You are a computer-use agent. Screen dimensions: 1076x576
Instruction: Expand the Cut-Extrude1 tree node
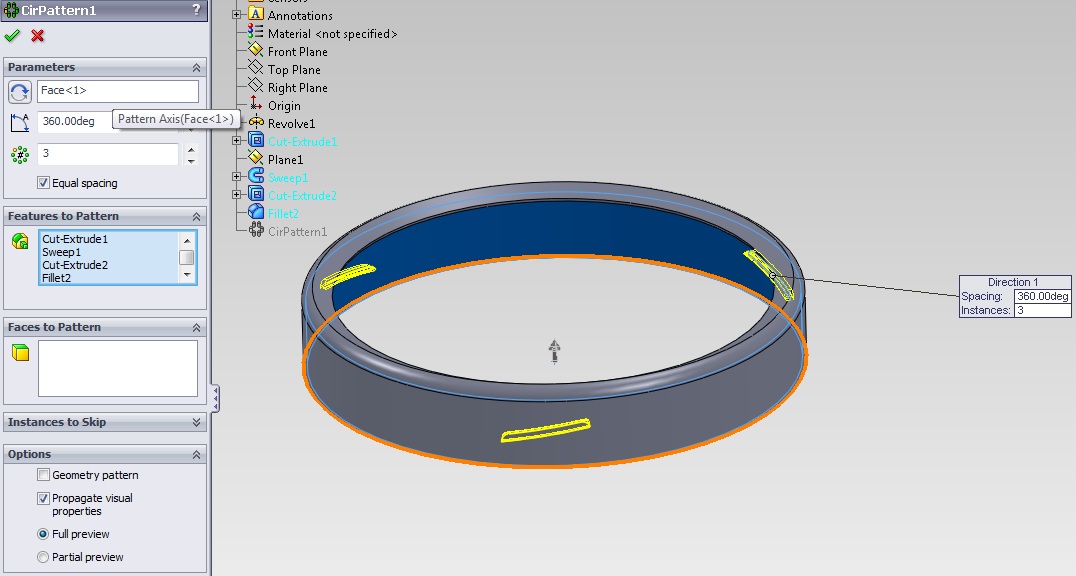[237, 140]
